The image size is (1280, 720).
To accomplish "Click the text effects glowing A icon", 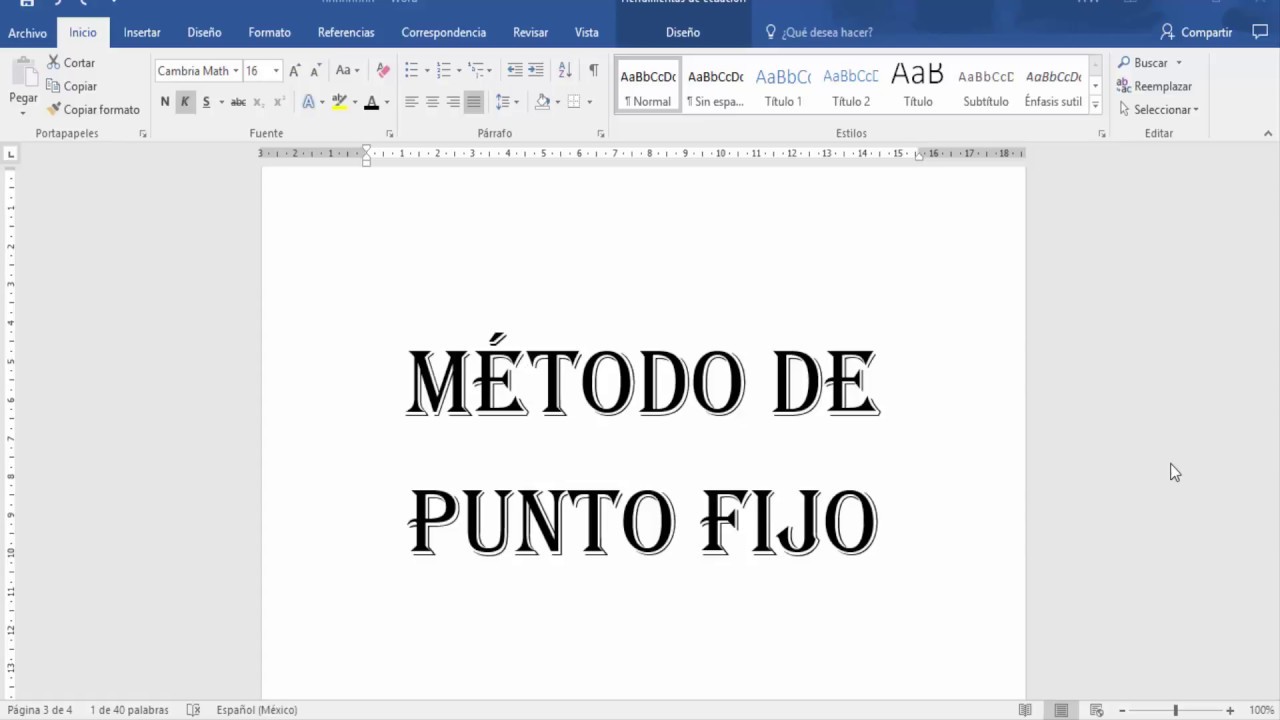I will [x=308, y=102].
